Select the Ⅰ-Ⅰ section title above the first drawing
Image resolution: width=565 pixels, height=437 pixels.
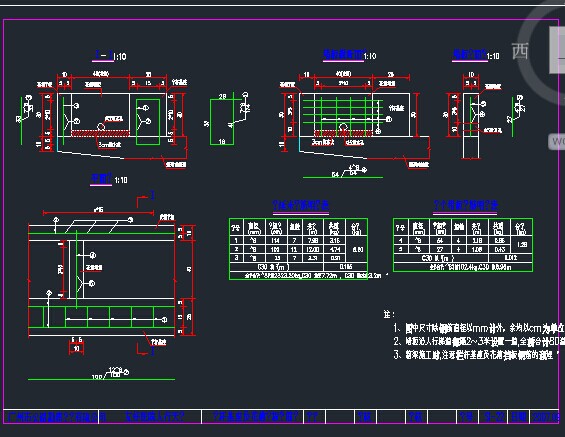pos(103,55)
